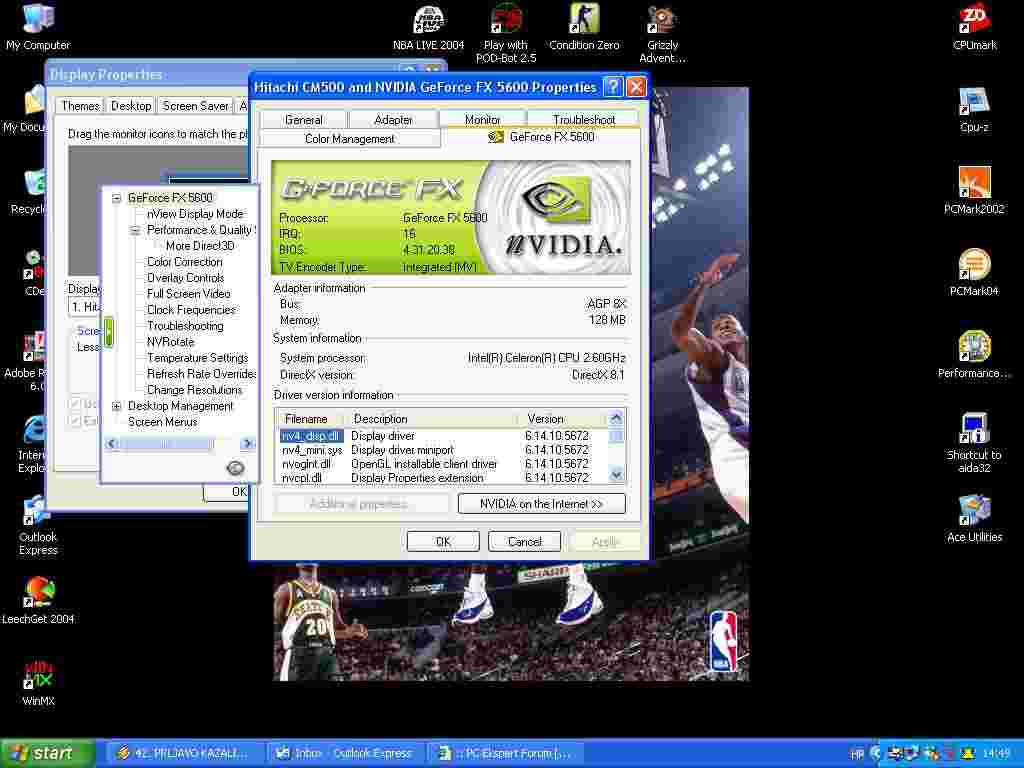Open the NBA LIVE 2004 desktop icon

coord(428,20)
